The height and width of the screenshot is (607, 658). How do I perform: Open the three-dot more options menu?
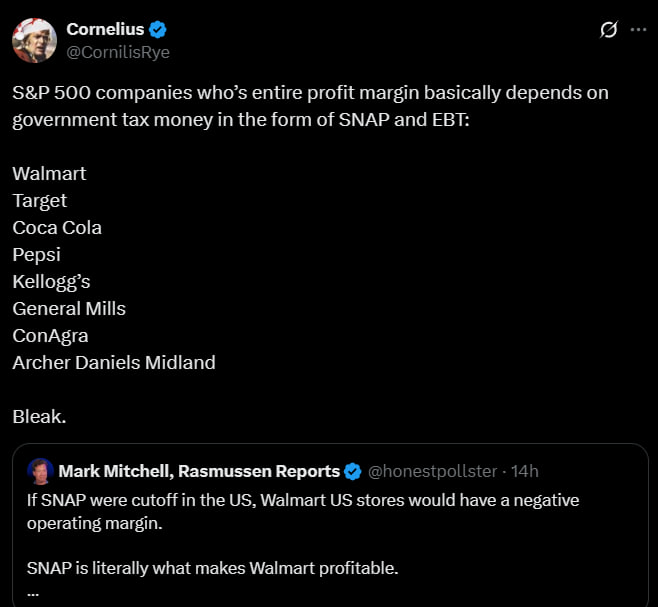click(637, 30)
